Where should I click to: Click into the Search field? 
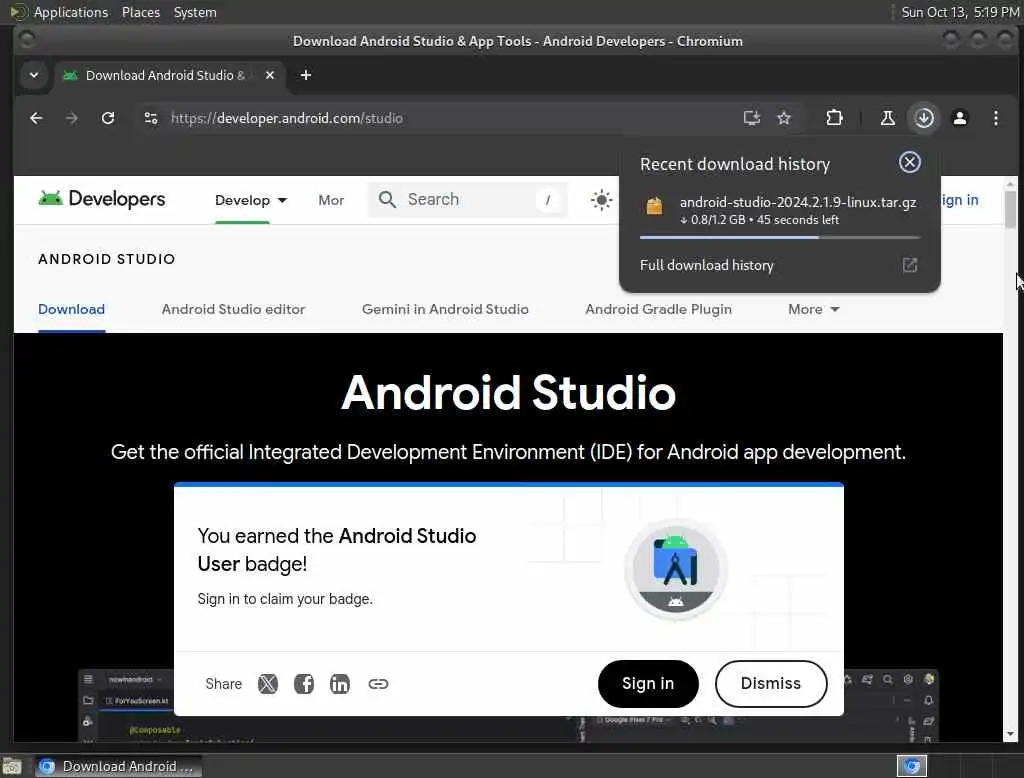point(469,199)
